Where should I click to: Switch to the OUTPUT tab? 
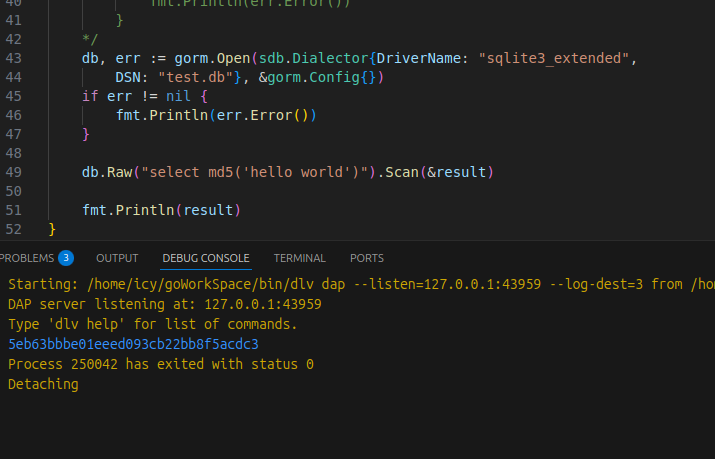[117, 258]
